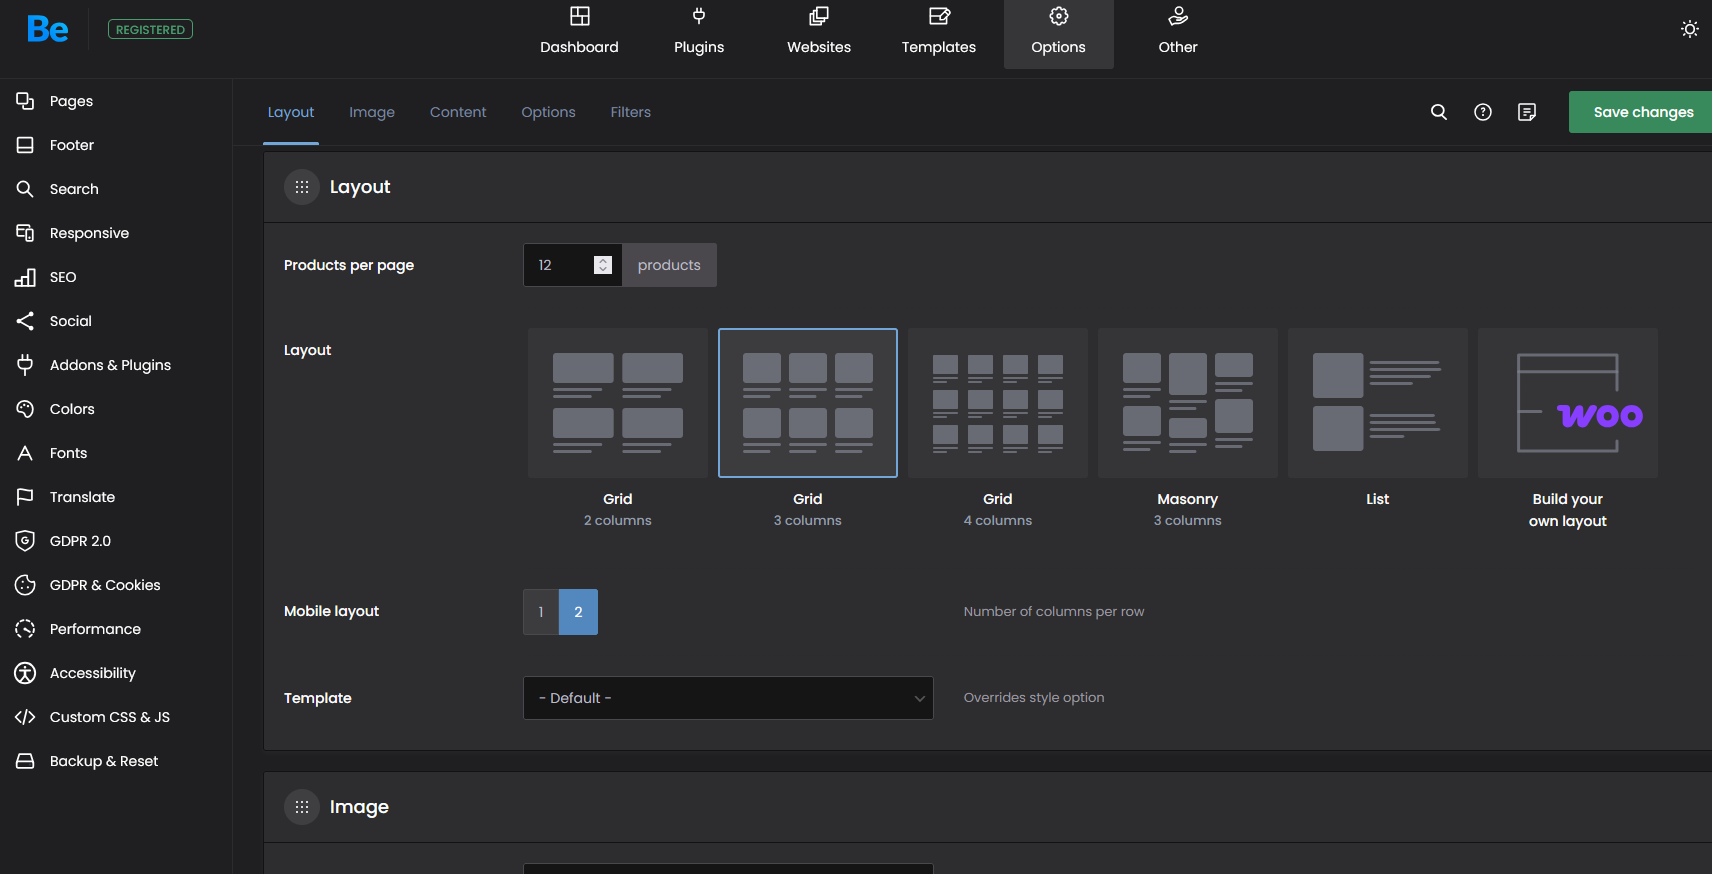Screen dimensions: 1712x874
Task: Switch to the Image tab
Action: [372, 112]
